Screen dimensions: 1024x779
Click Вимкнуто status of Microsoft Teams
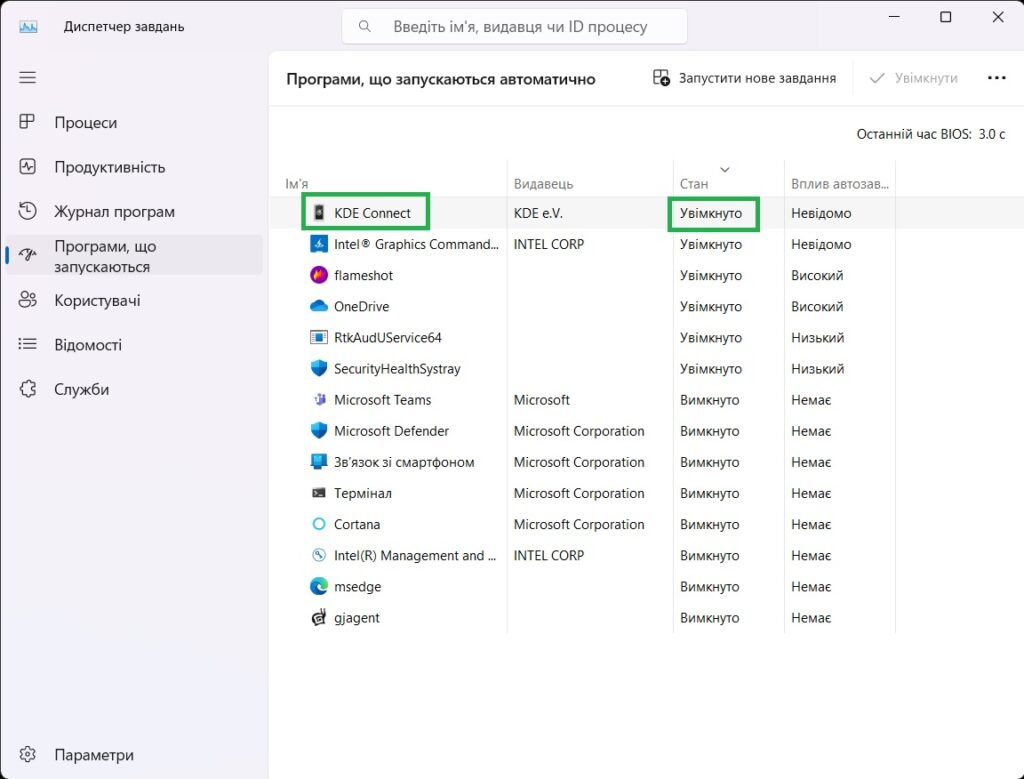(x=710, y=400)
